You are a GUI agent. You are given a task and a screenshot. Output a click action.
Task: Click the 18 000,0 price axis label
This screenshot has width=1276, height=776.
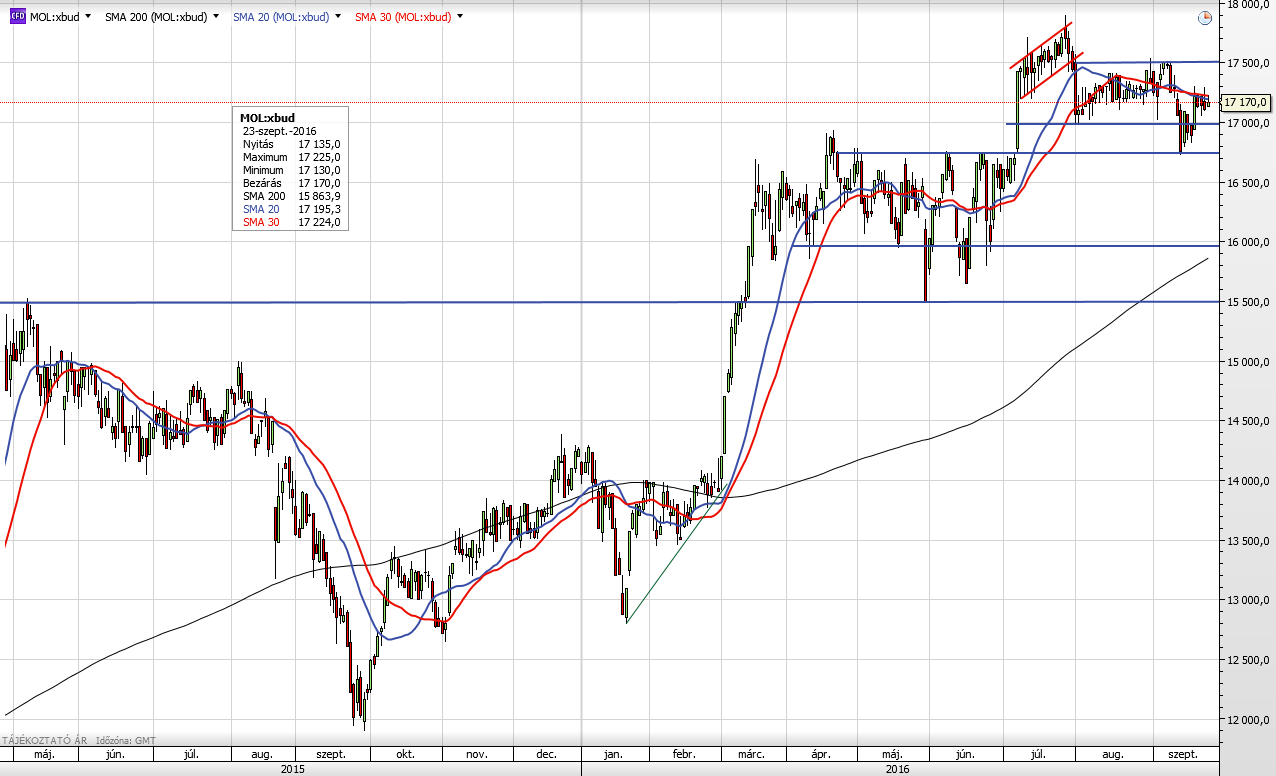tap(1249, 4)
